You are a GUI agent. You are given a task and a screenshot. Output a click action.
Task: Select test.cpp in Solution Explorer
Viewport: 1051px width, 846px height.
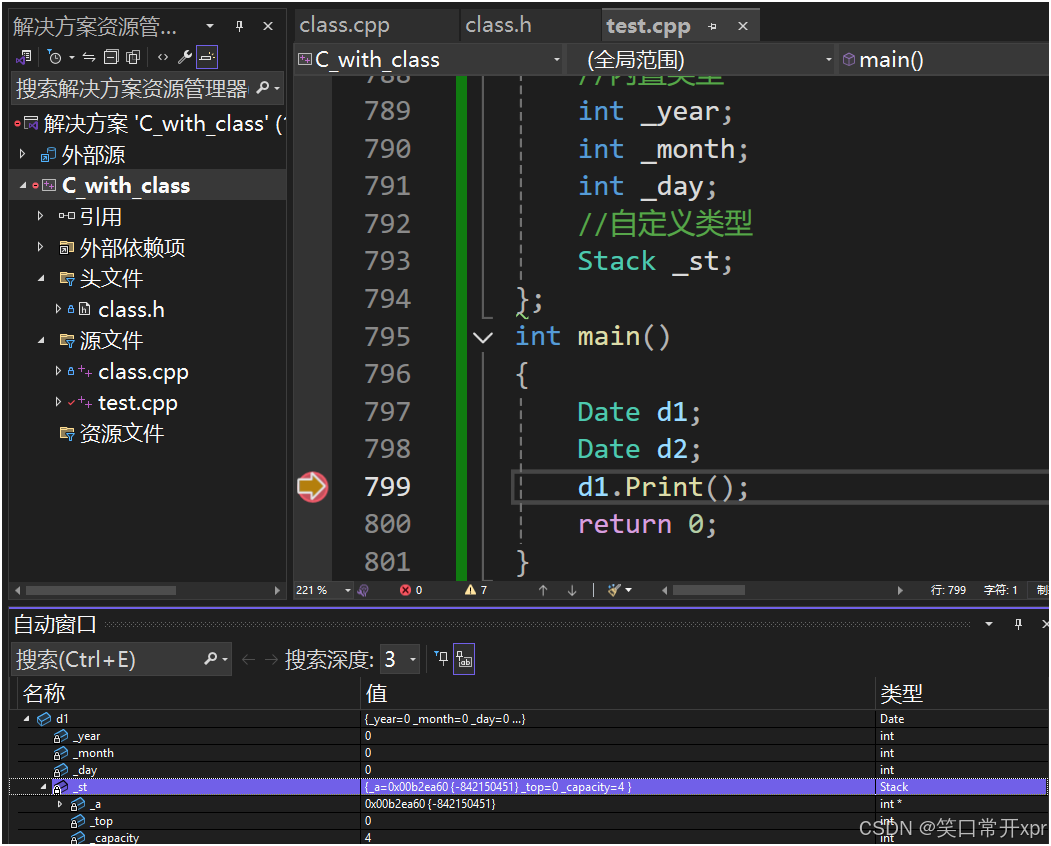(137, 402)
